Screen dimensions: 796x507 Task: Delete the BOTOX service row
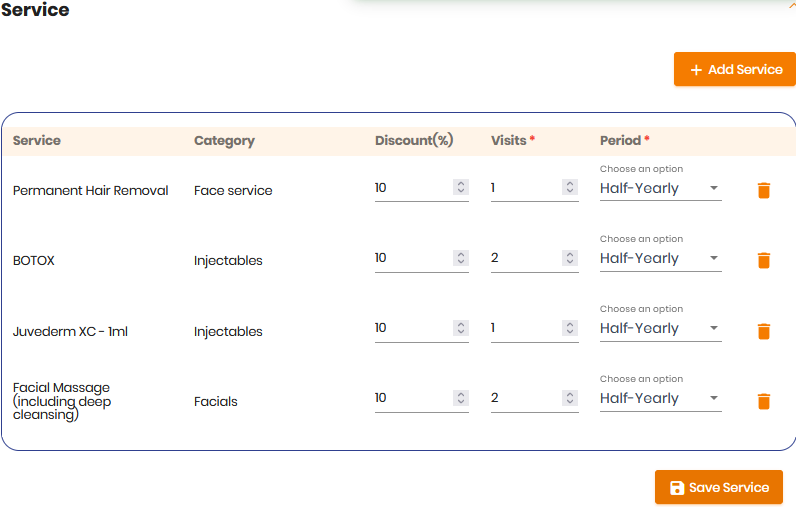coord(764,260)
